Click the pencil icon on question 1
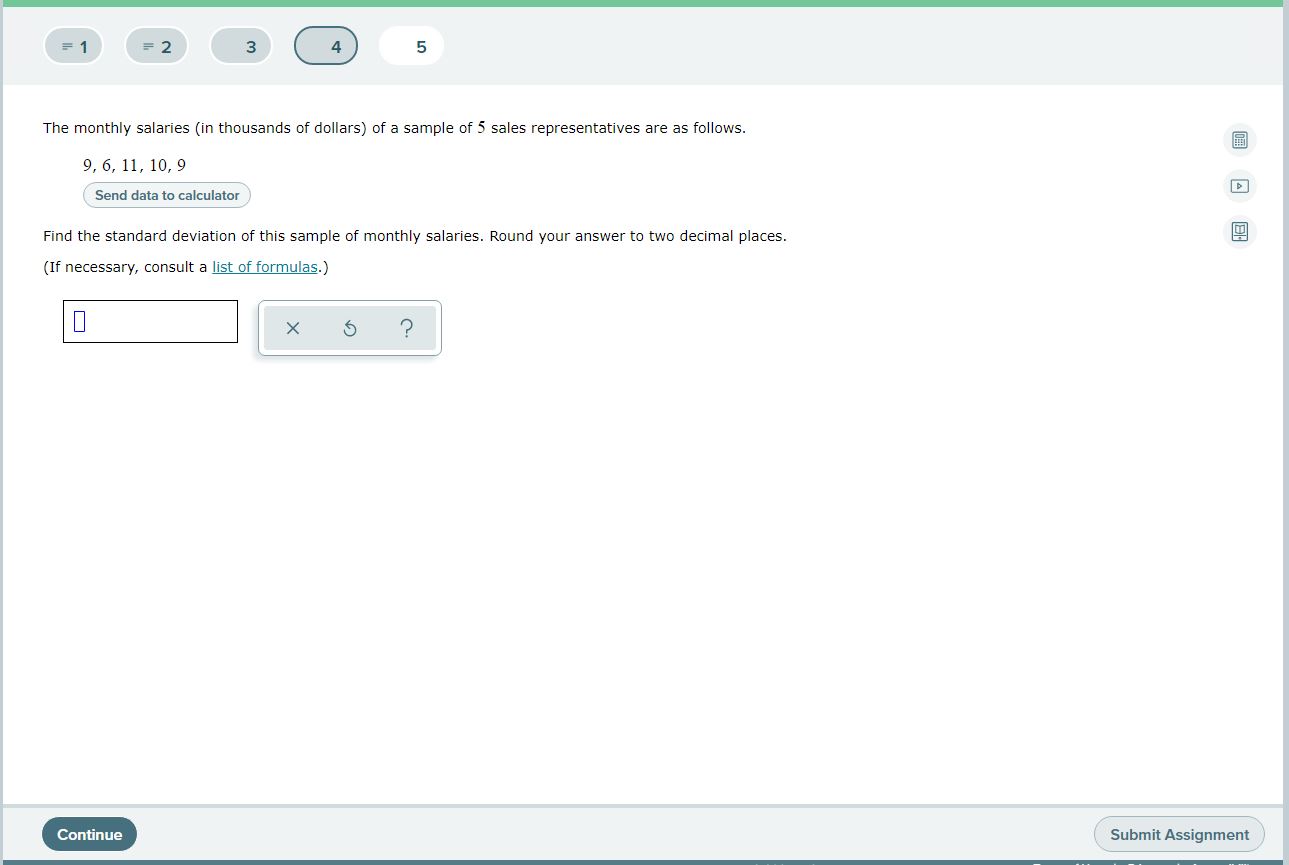This screenshot has height=865, width=1289. 68,45
